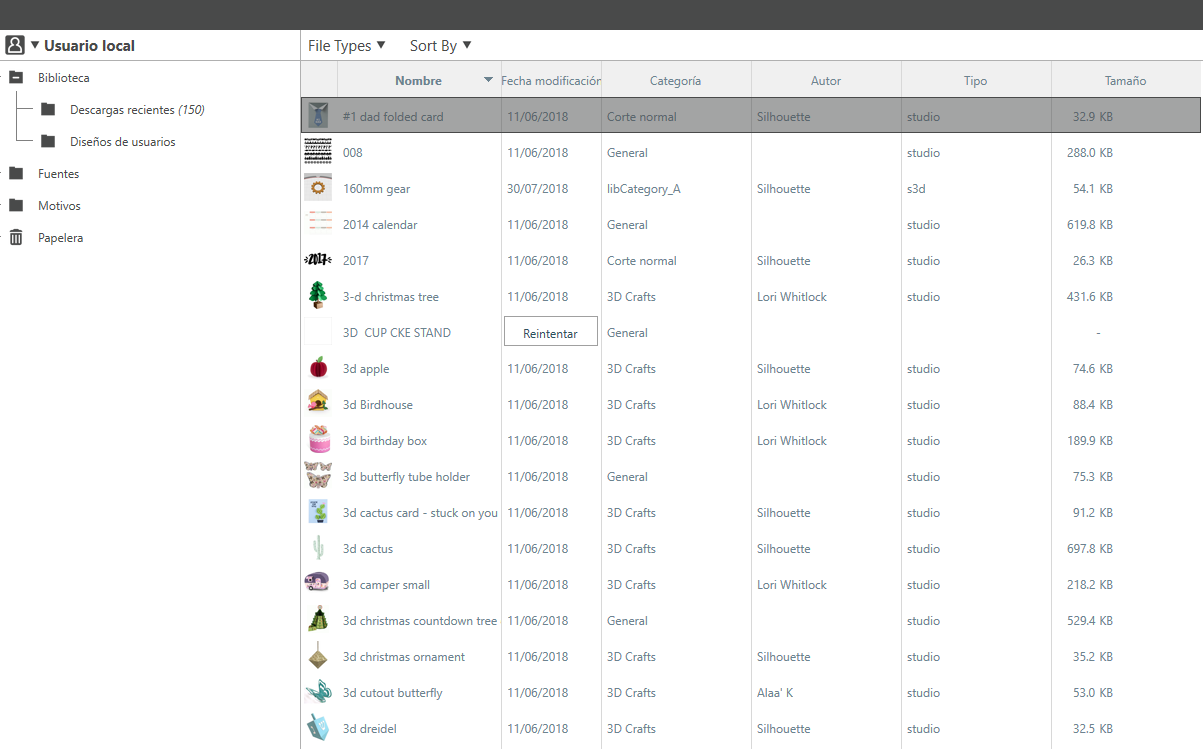Click the size value '529.4 KB'

coord(1090,621)
